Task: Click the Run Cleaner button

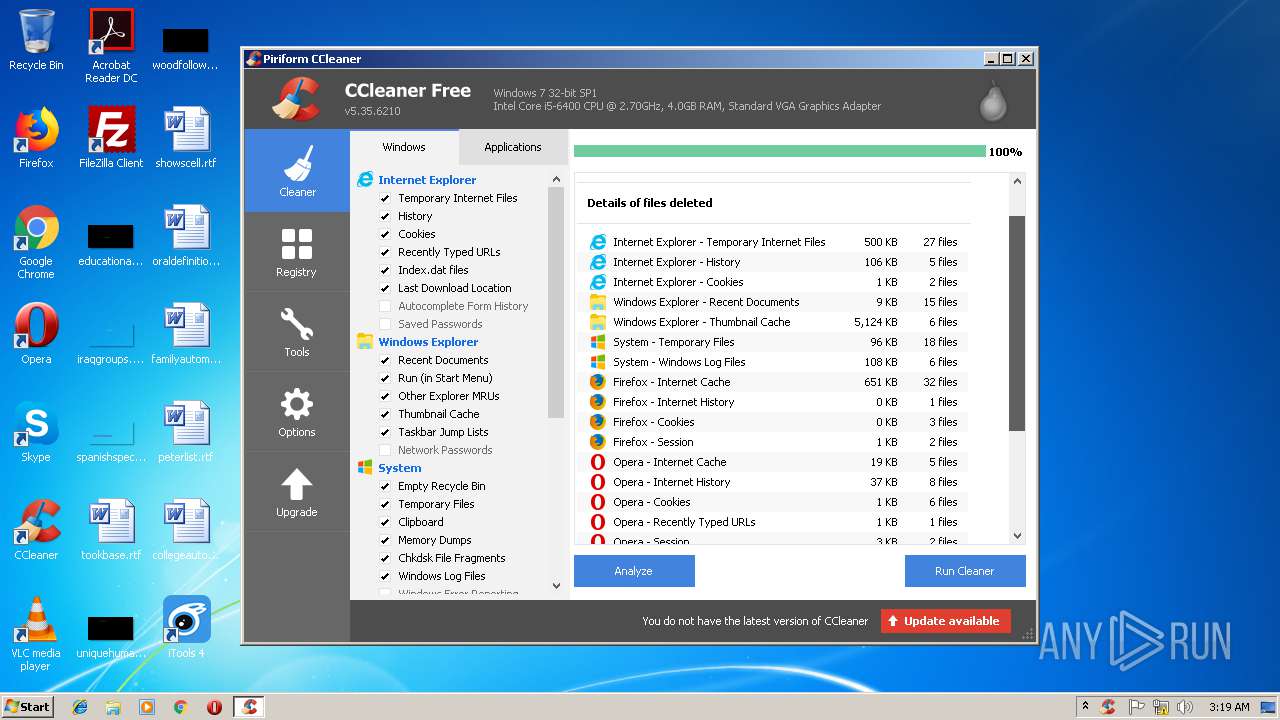Action: [x=965, y=571]
